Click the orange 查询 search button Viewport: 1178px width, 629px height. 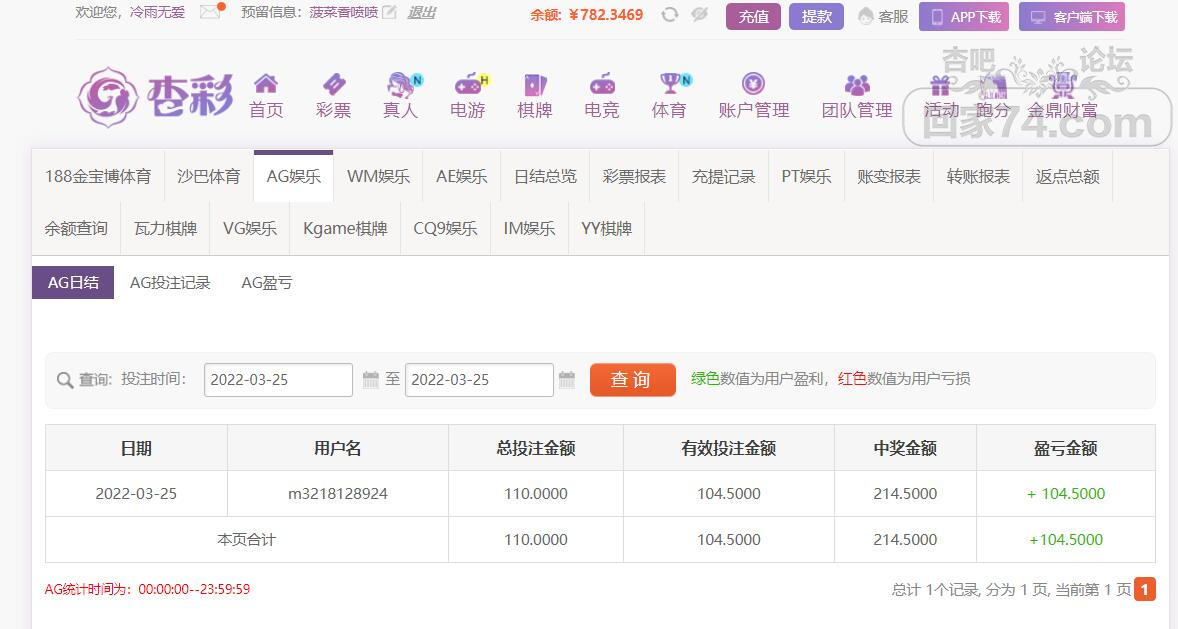[x=633, y=380]
